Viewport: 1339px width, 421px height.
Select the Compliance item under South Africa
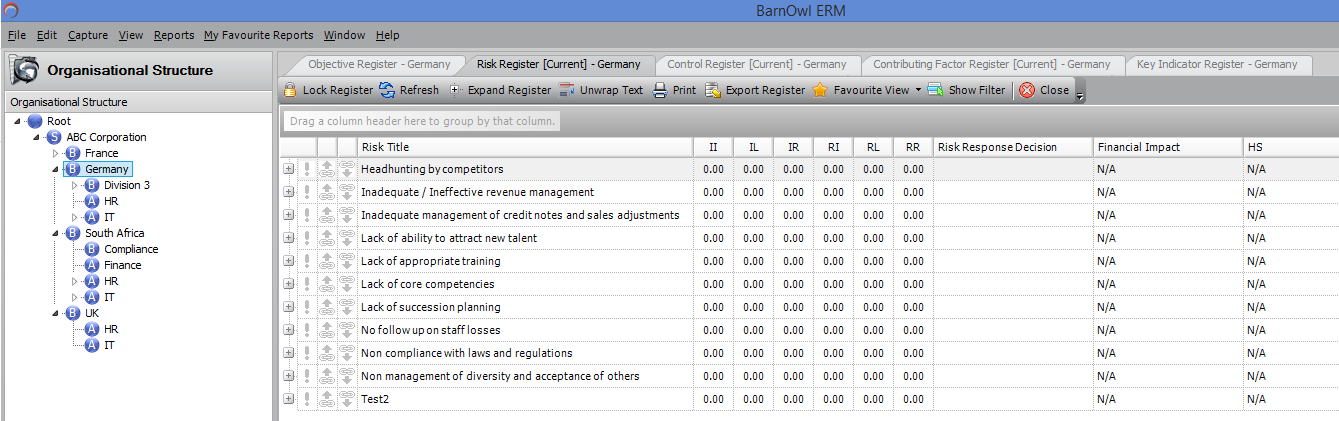[131, 249]
